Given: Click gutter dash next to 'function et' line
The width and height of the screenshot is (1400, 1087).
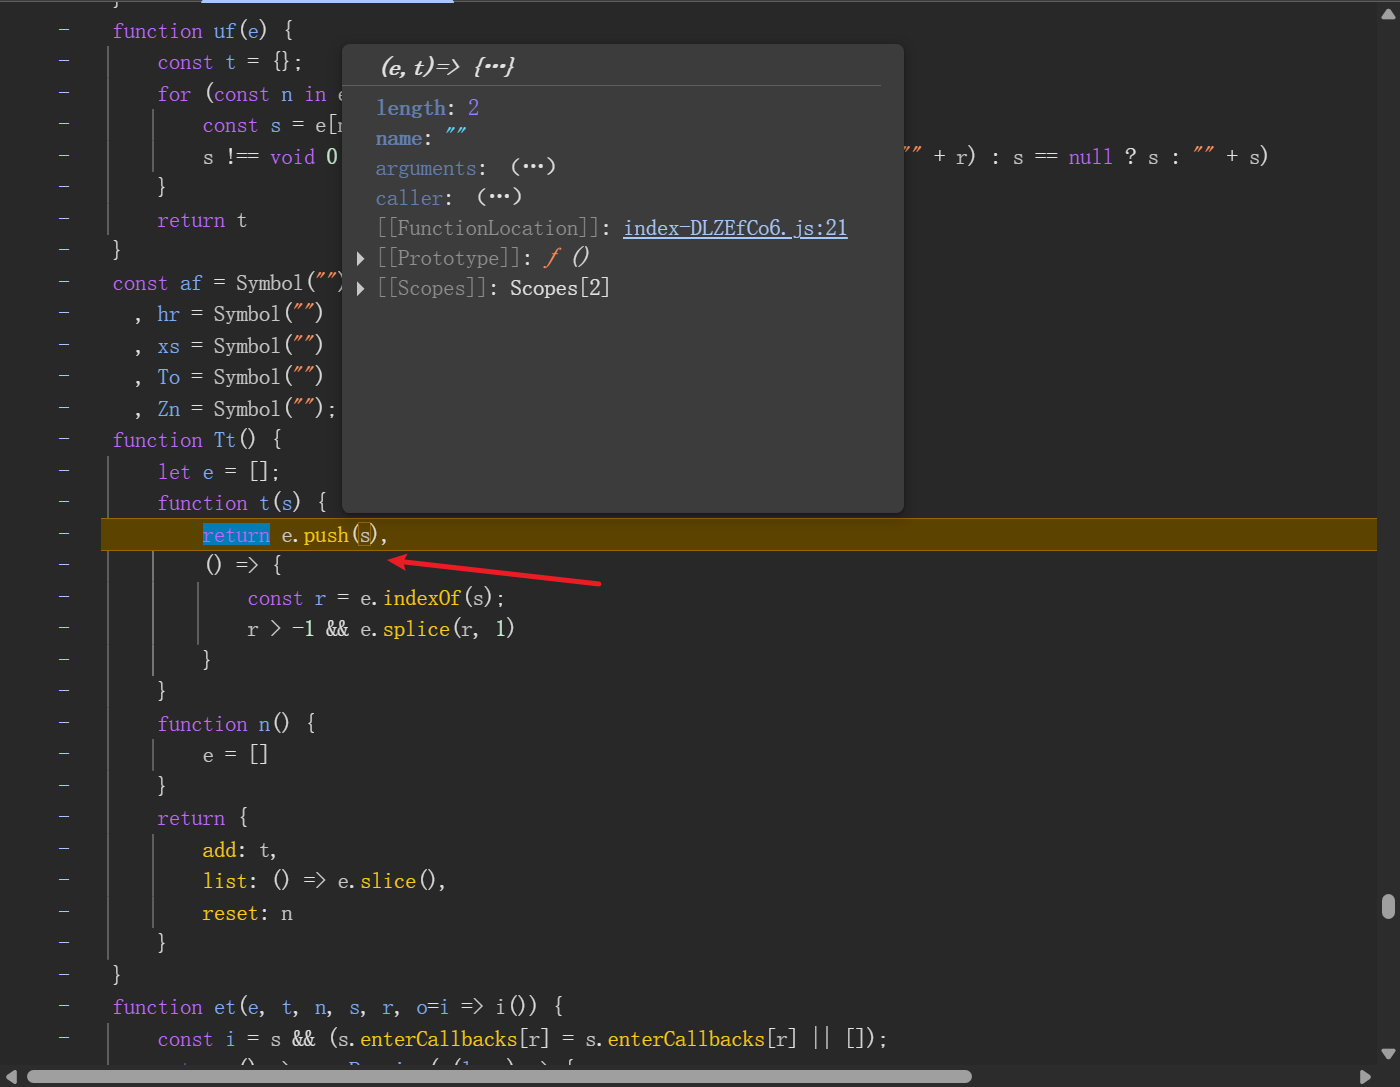Looking at the screenshot, I should tap(64, 1006).
